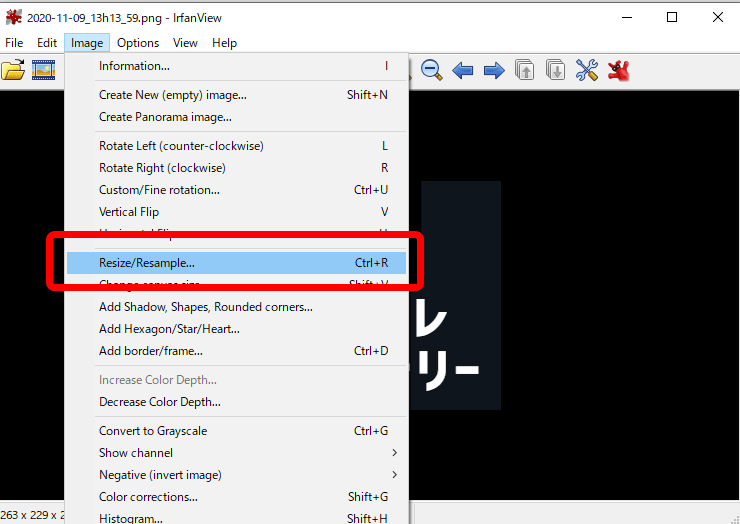Select Add border/frame...
This screenshot has height=524, width=740.
pyautogui.click(x=236, y=351)
